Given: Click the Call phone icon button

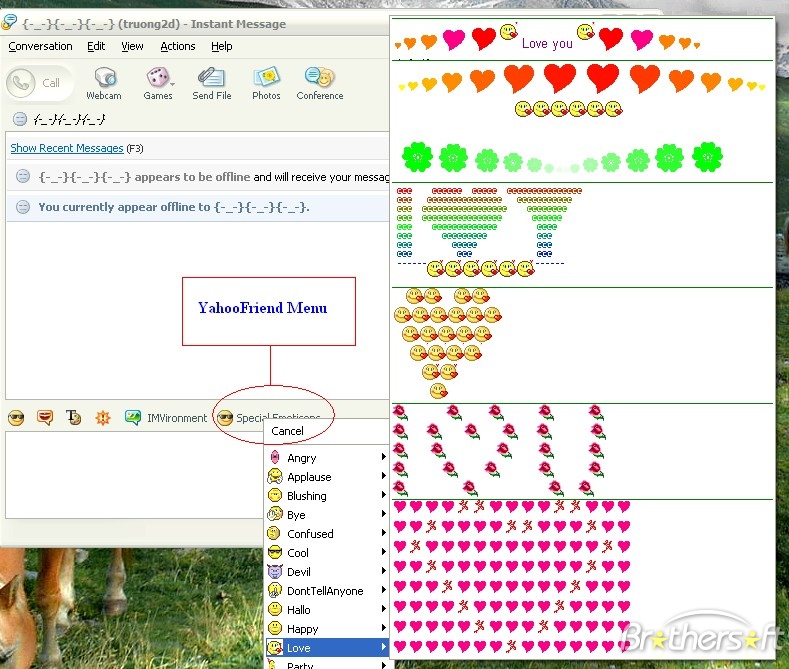Looking at the screenshot, I should (21, 82).
